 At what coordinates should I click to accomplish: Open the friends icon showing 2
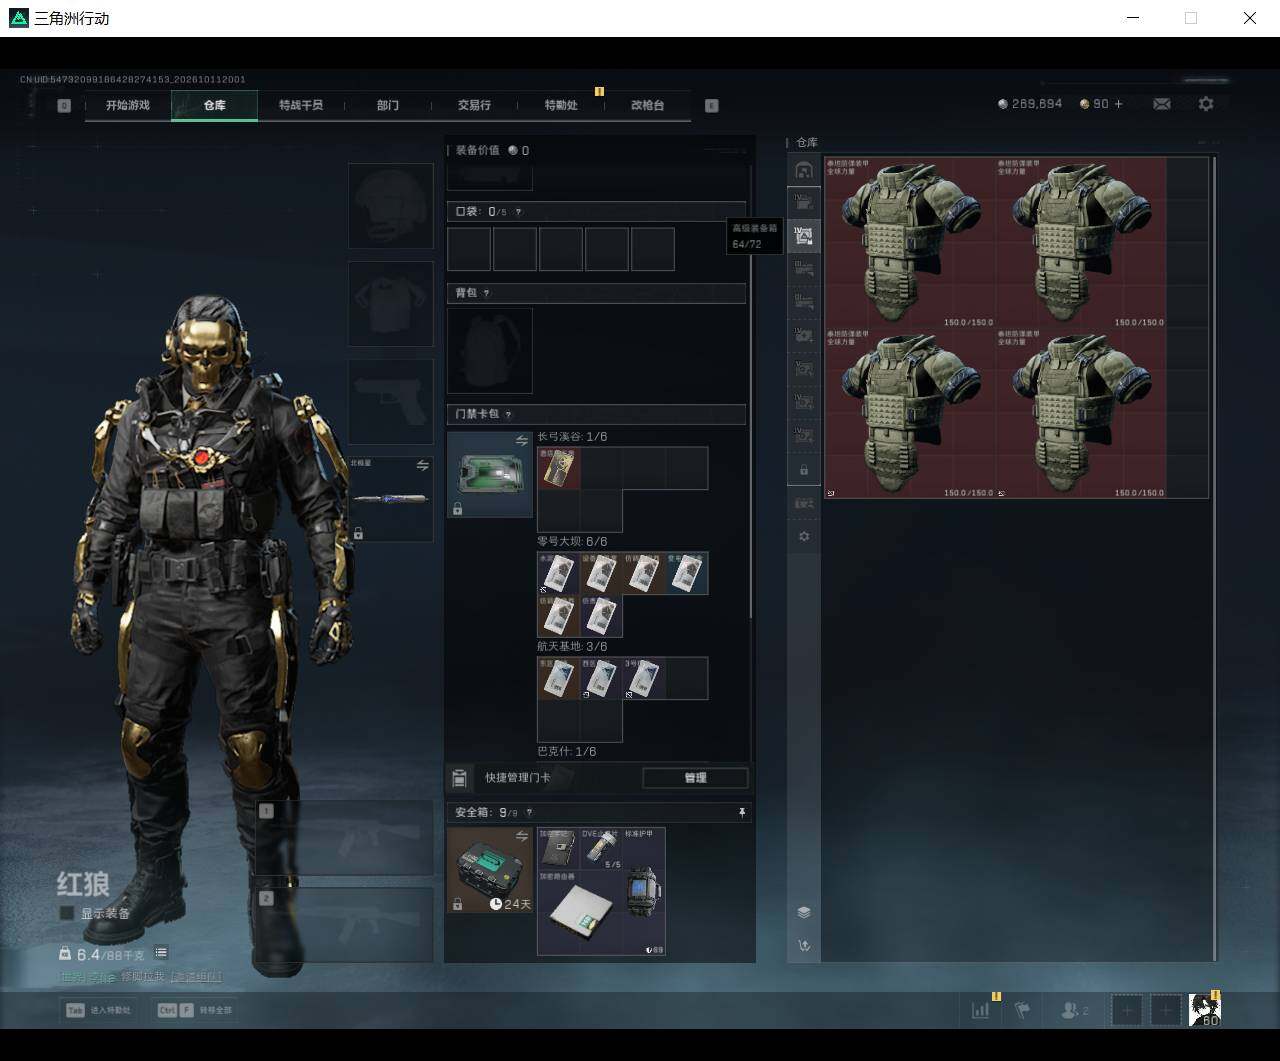1075,1010
